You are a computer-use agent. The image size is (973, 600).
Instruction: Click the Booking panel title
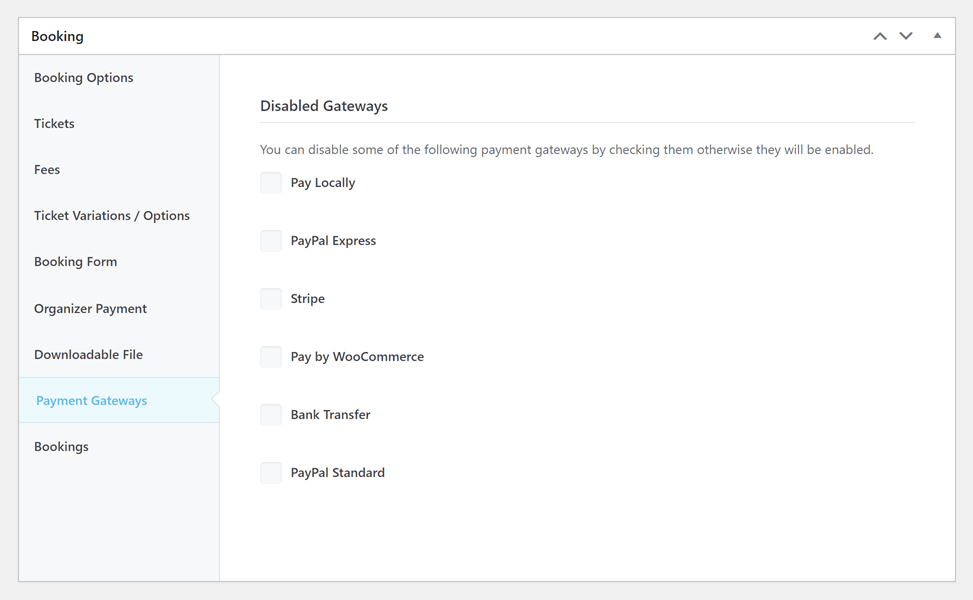coord(58,36)
